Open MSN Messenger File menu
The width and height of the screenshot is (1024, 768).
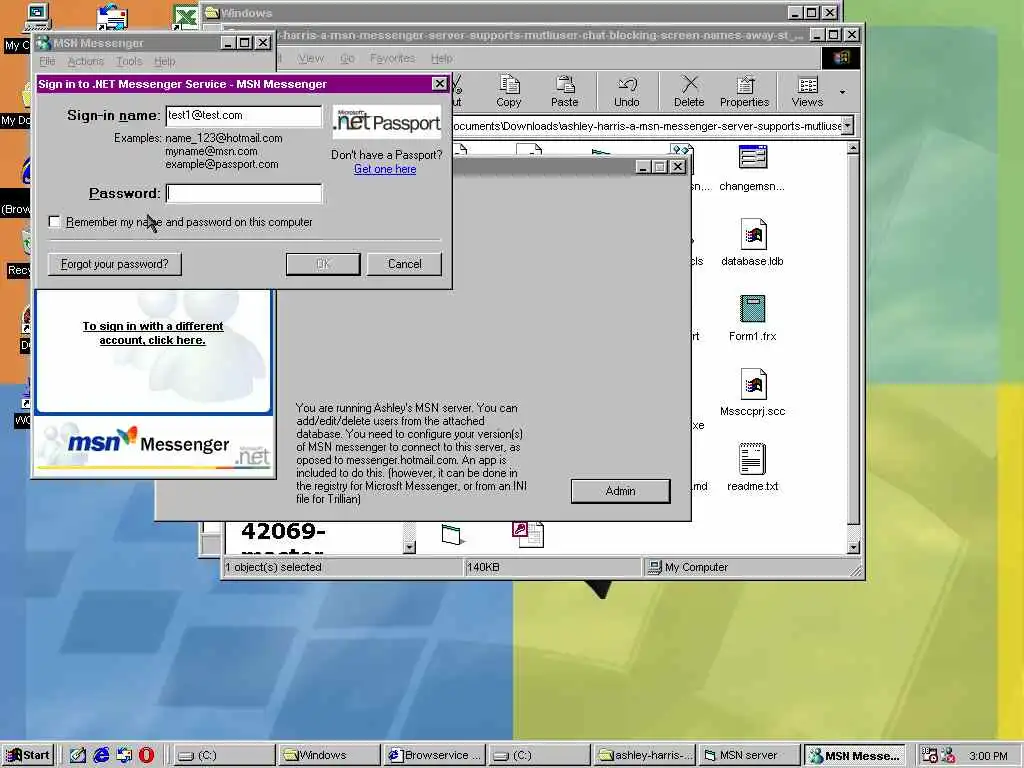[47, 61]
